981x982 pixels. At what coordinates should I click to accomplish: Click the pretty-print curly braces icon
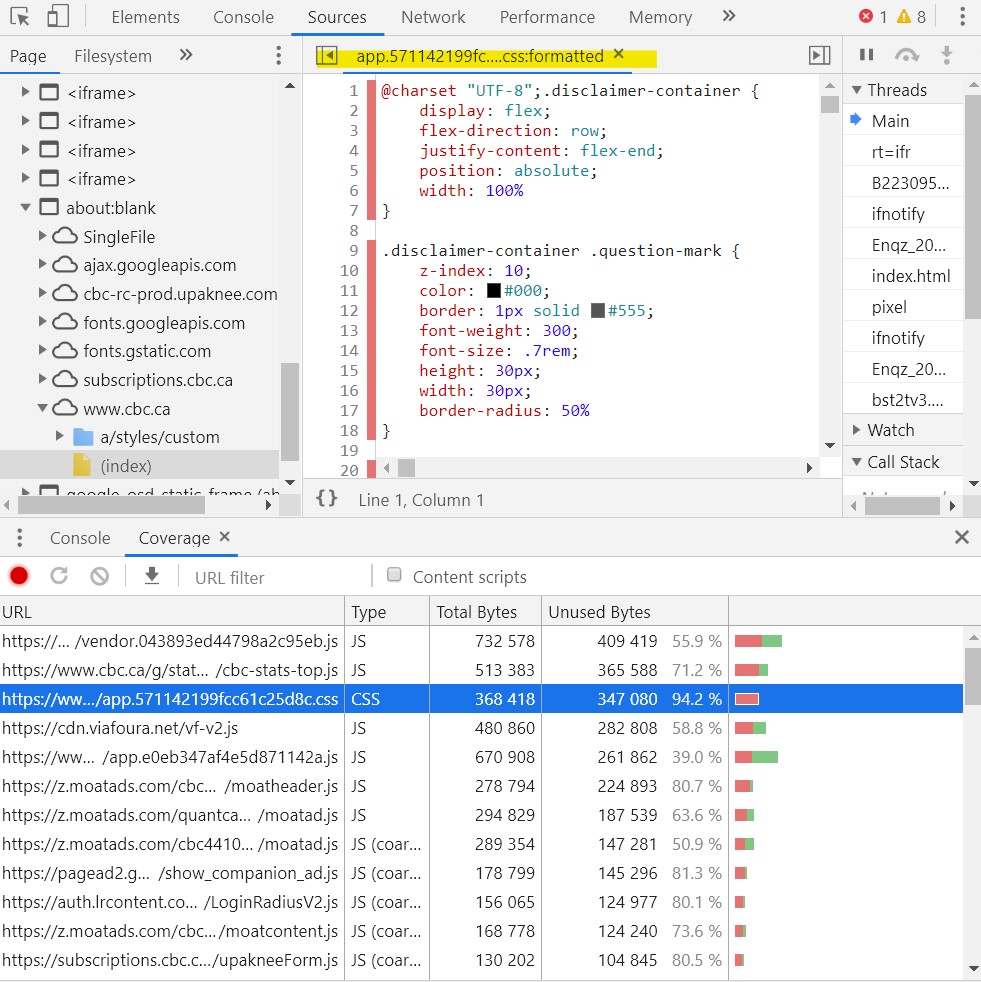coord(326,499)
